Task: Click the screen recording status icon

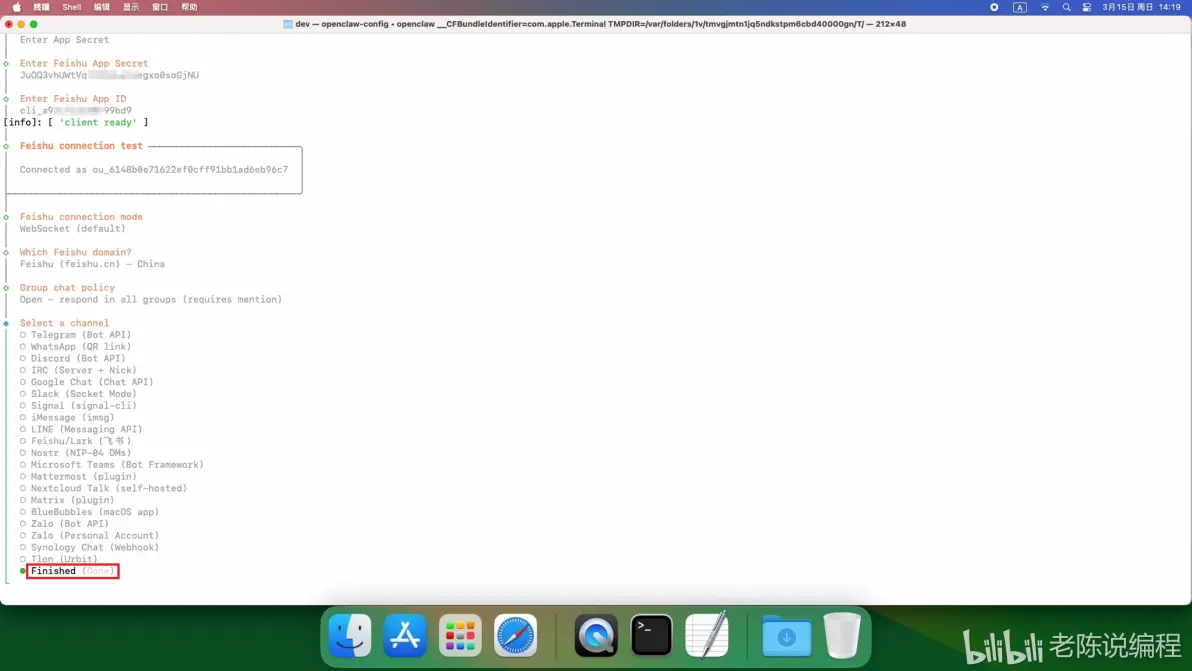Action: click(x=994, y=7)
